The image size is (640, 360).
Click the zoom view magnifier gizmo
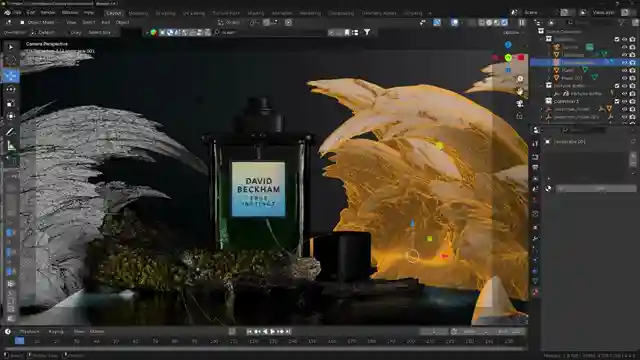[520, 79]
